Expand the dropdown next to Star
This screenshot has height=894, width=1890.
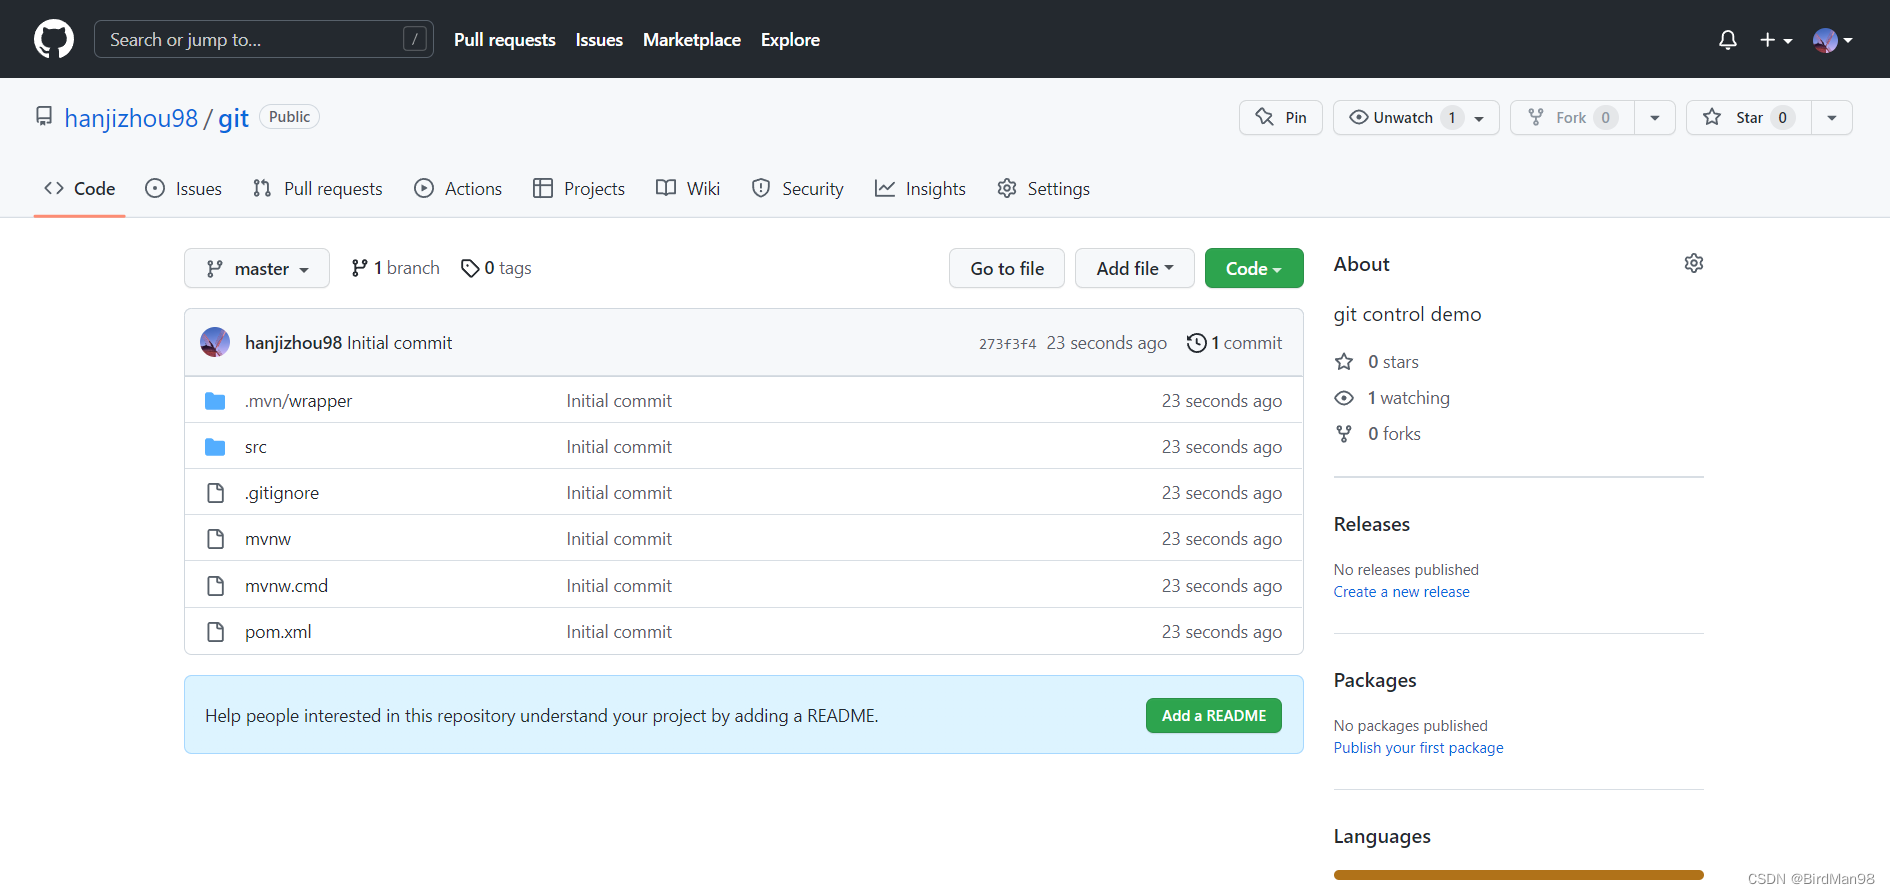click(1832, 117)
